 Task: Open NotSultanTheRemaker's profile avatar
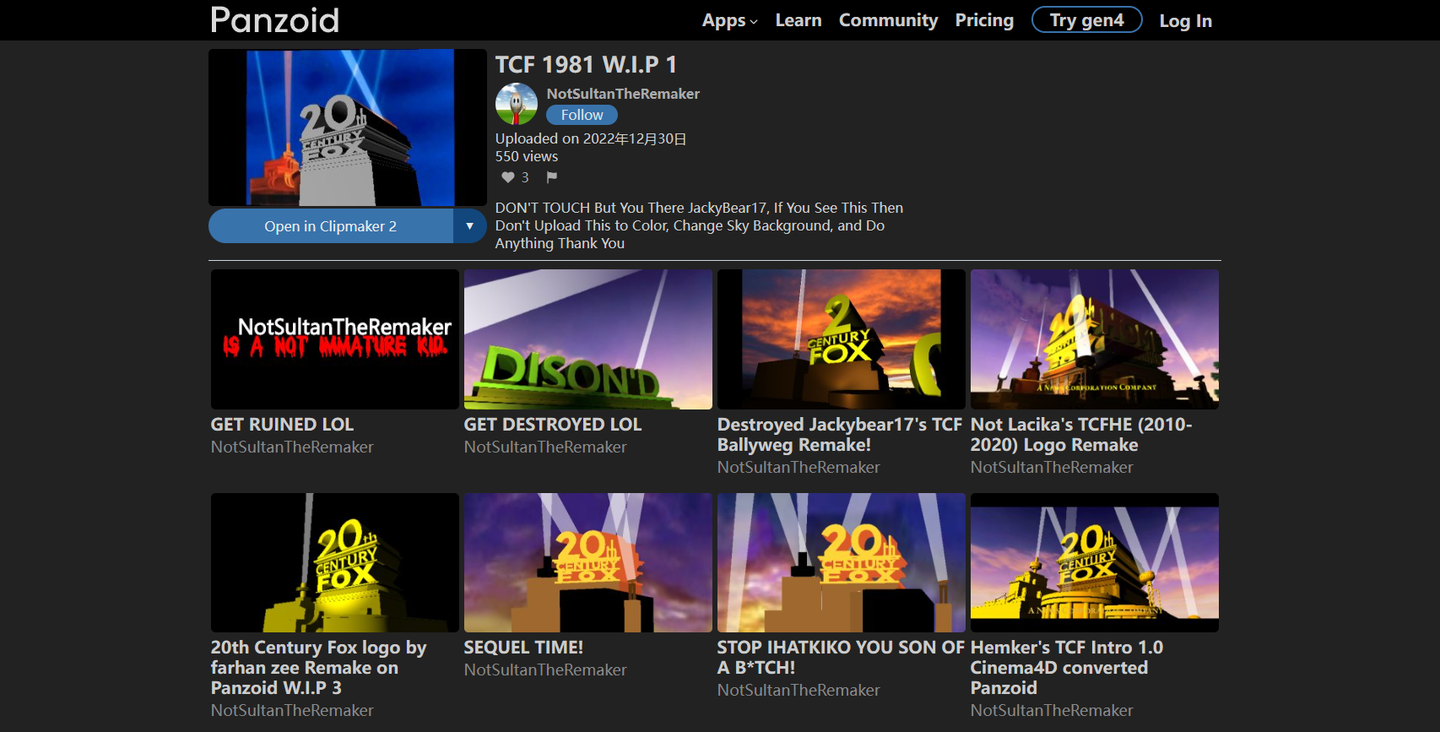tap(516, 104)
